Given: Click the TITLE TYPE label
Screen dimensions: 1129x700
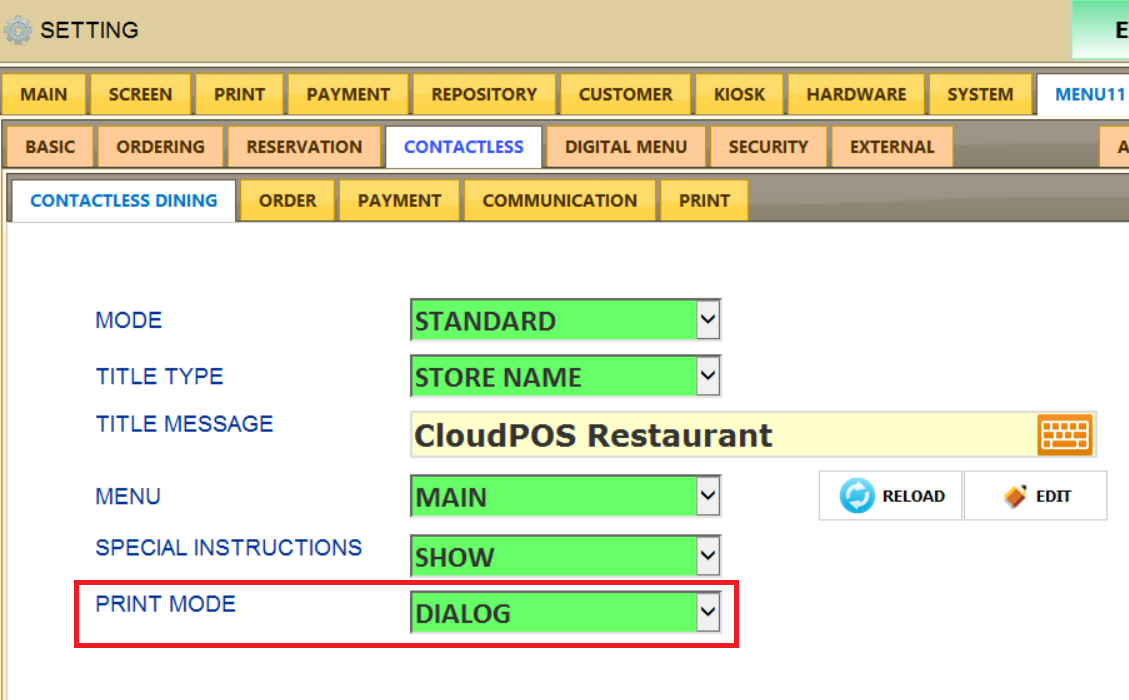Looking at the screenshot, I should coord(160,376).
